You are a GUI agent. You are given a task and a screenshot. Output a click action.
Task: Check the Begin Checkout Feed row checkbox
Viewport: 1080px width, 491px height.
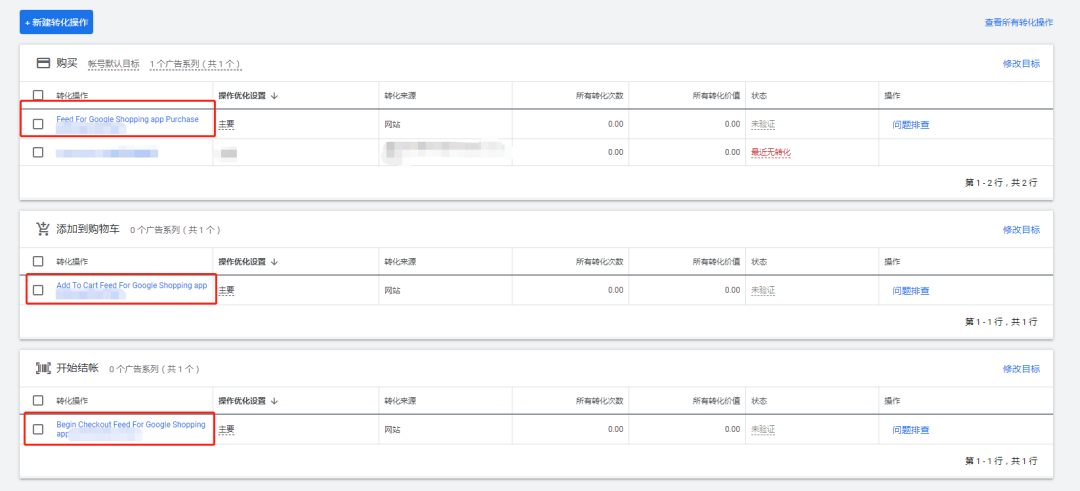point(38,429)
